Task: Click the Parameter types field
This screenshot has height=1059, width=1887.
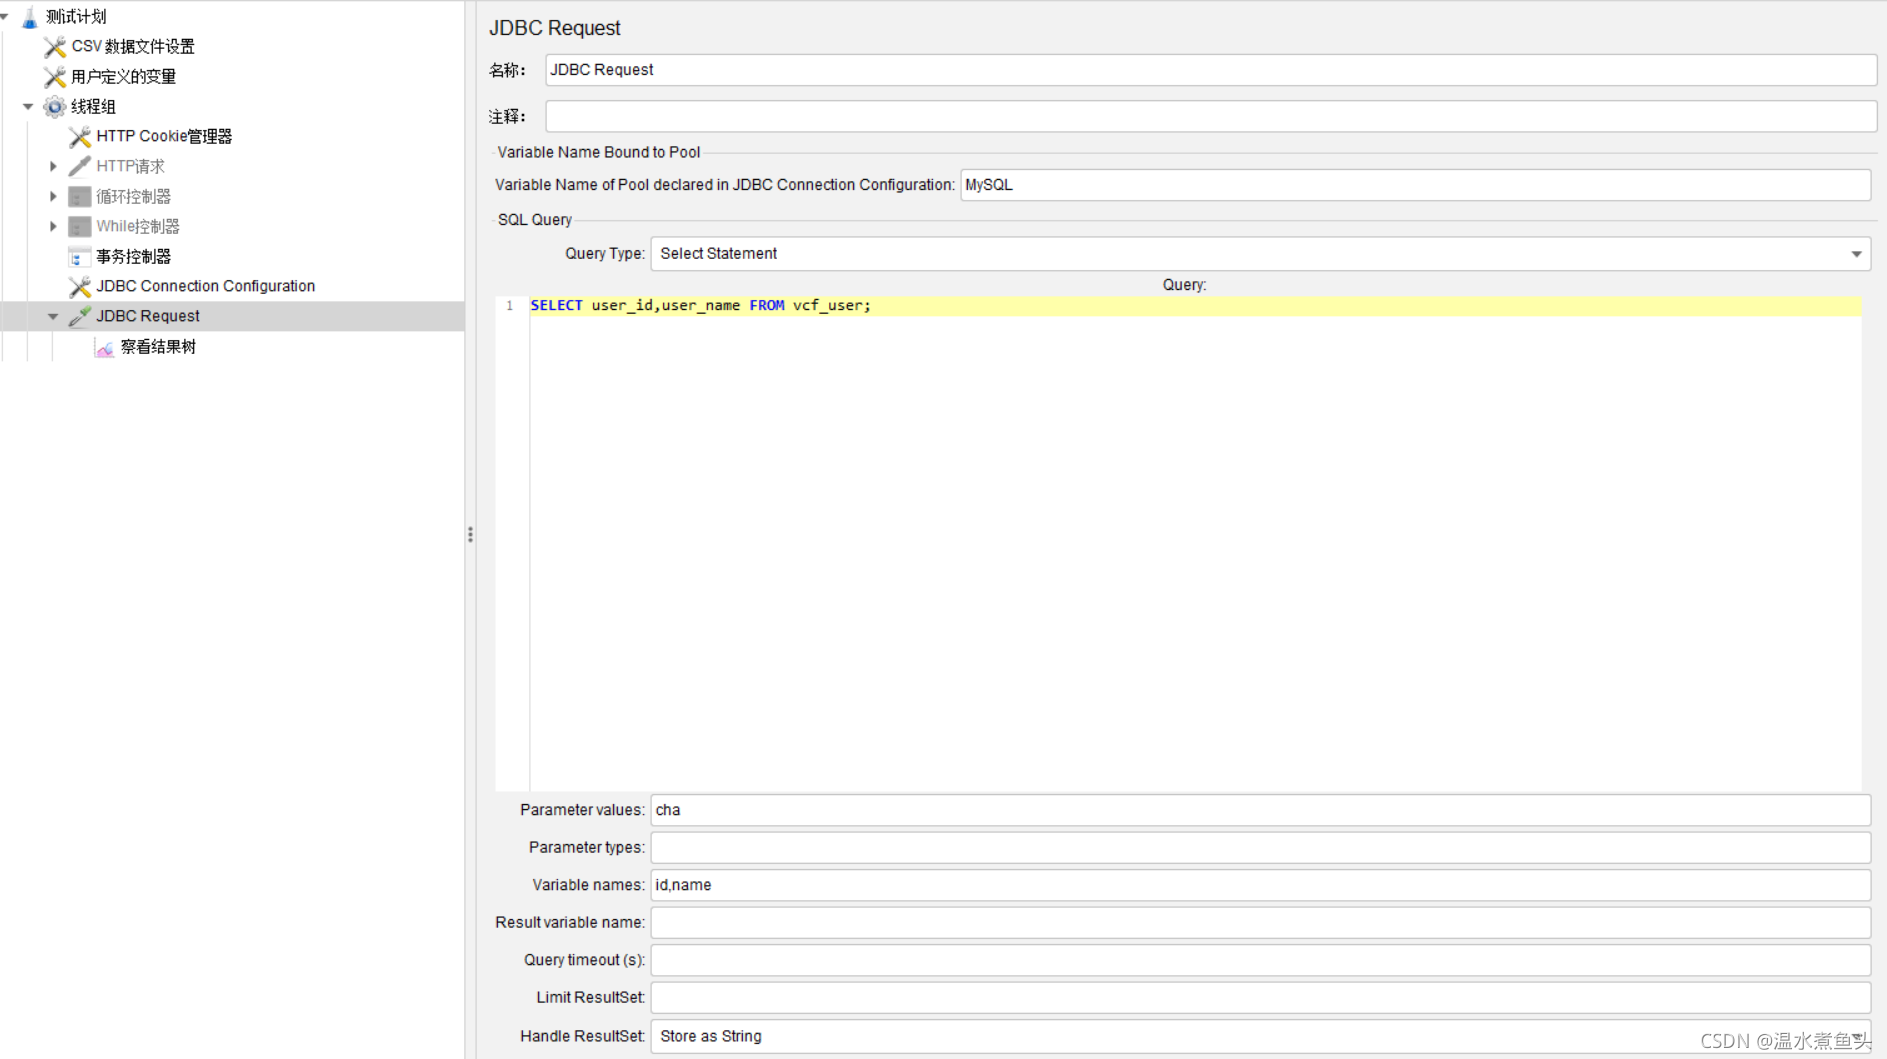Action: pyautogui.click(x=1260, y=848)
